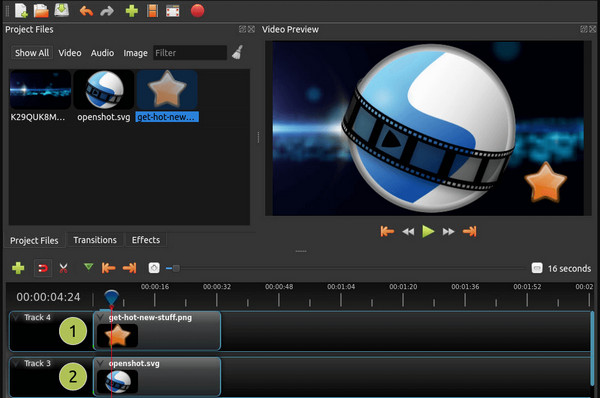Toggle the snapping magnet tool
The height and width of the screenshot is (398, 600).
click(43, 268)
